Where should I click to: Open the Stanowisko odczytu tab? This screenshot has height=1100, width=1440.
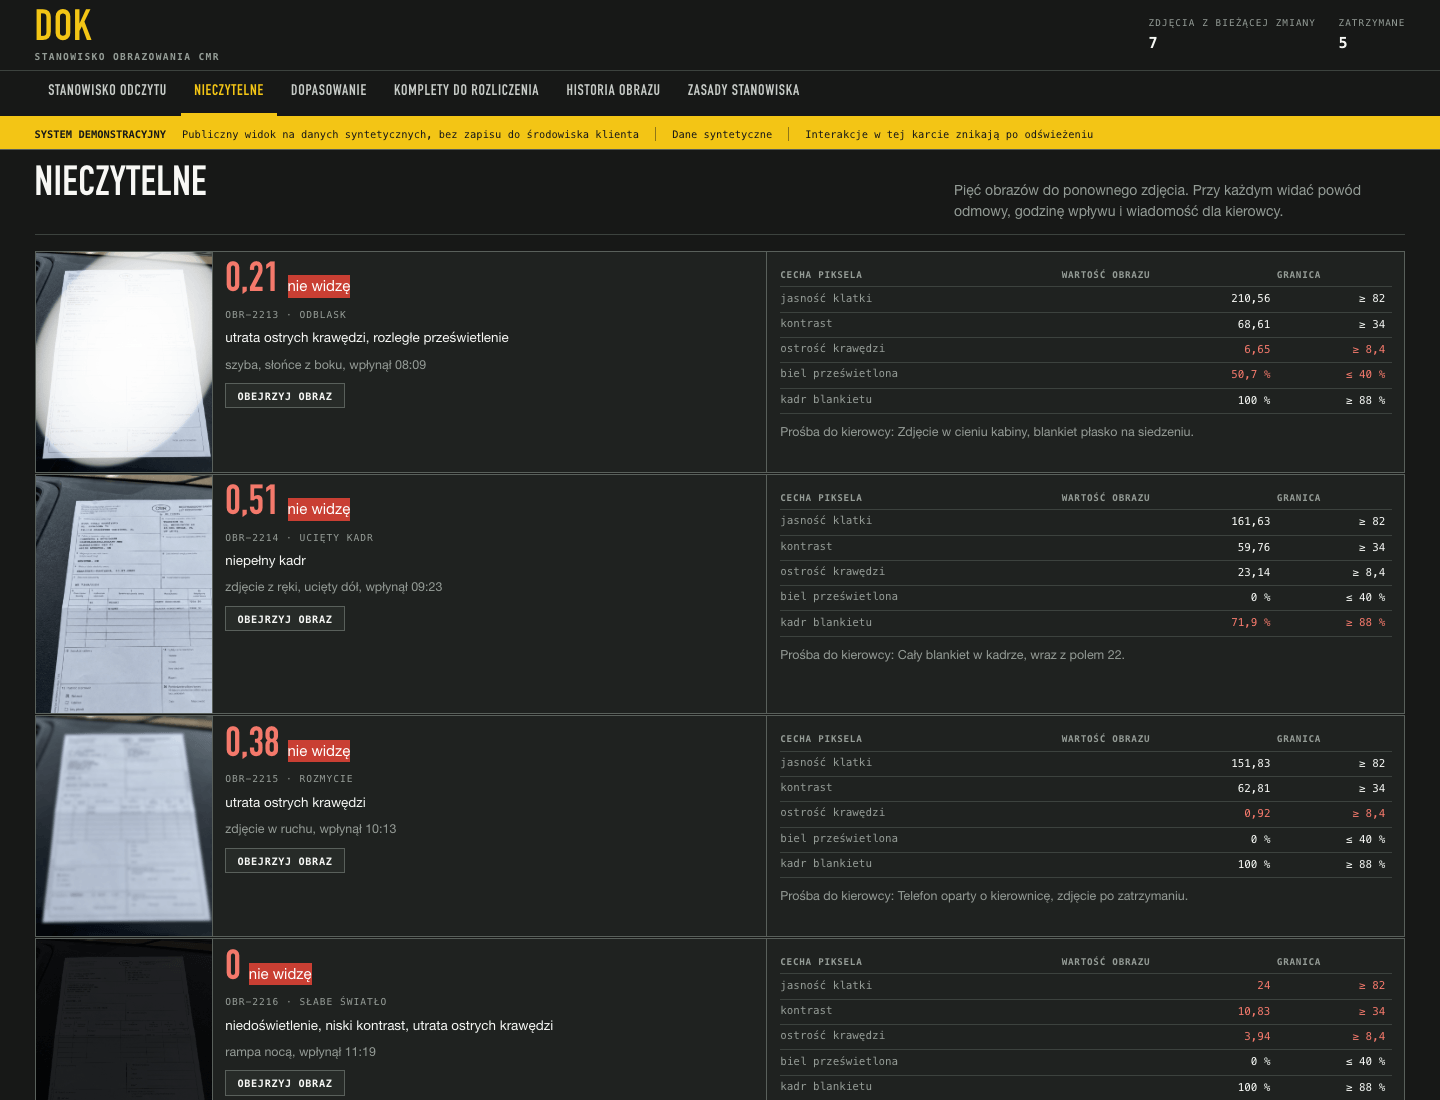pyautogui.click(x=107, y=90)
